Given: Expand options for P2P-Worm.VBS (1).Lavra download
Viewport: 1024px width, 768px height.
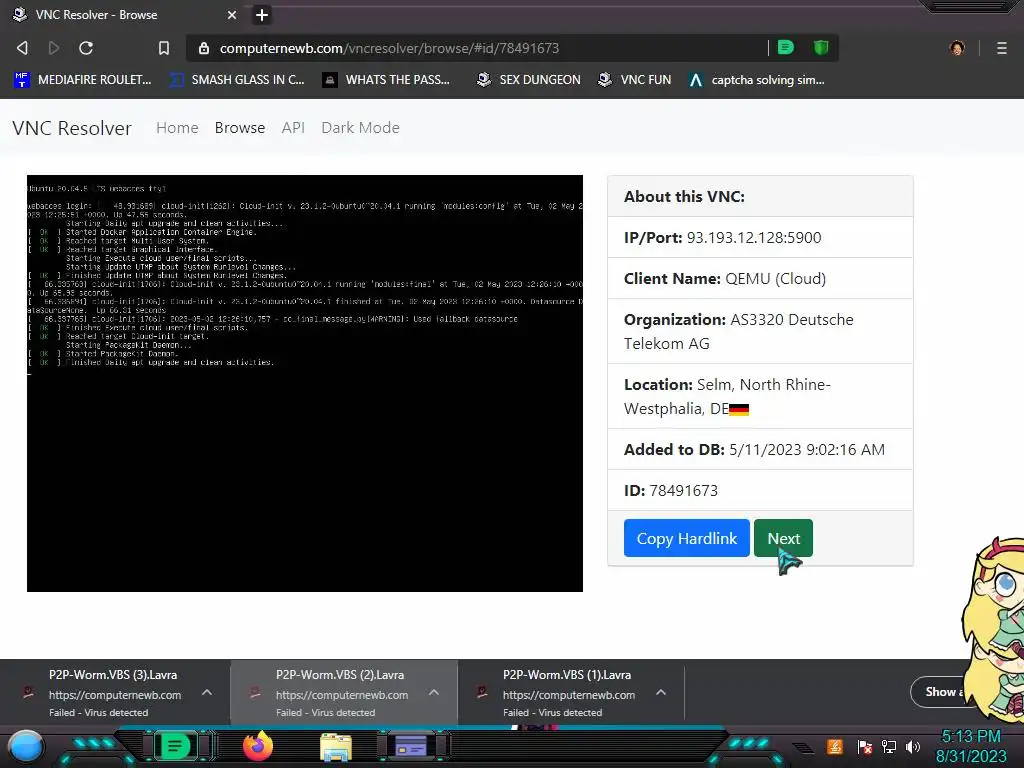Looking at the screenshot, I should tap(661, 692).
